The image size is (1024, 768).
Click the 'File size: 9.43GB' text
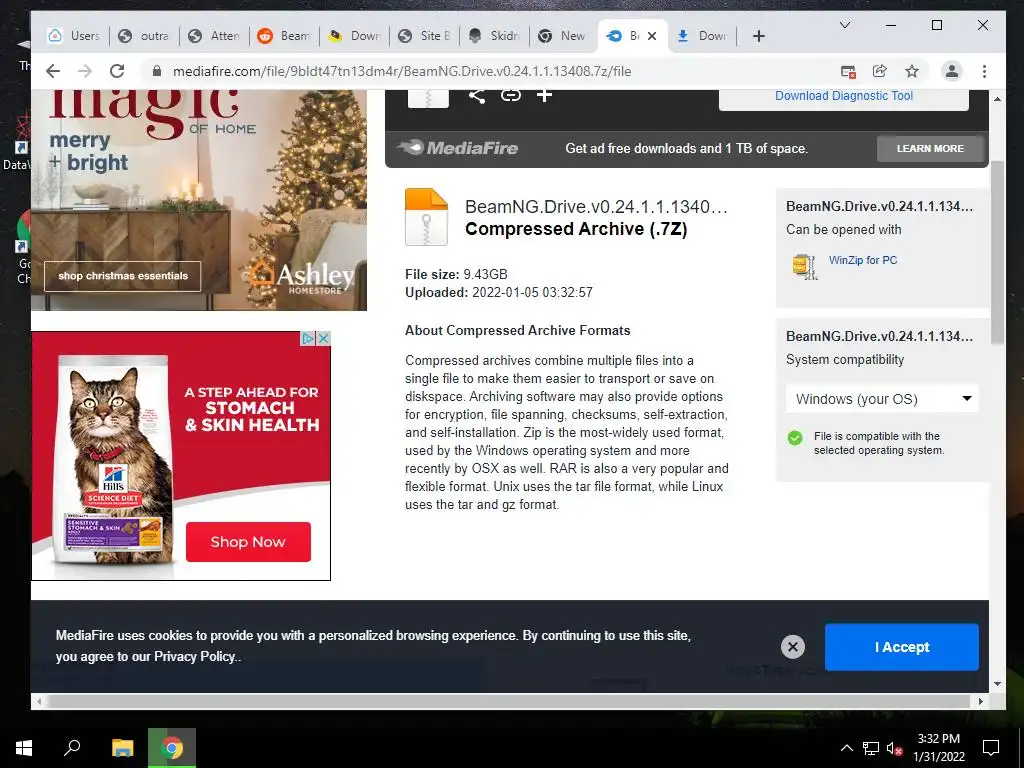tap(456, 274)
